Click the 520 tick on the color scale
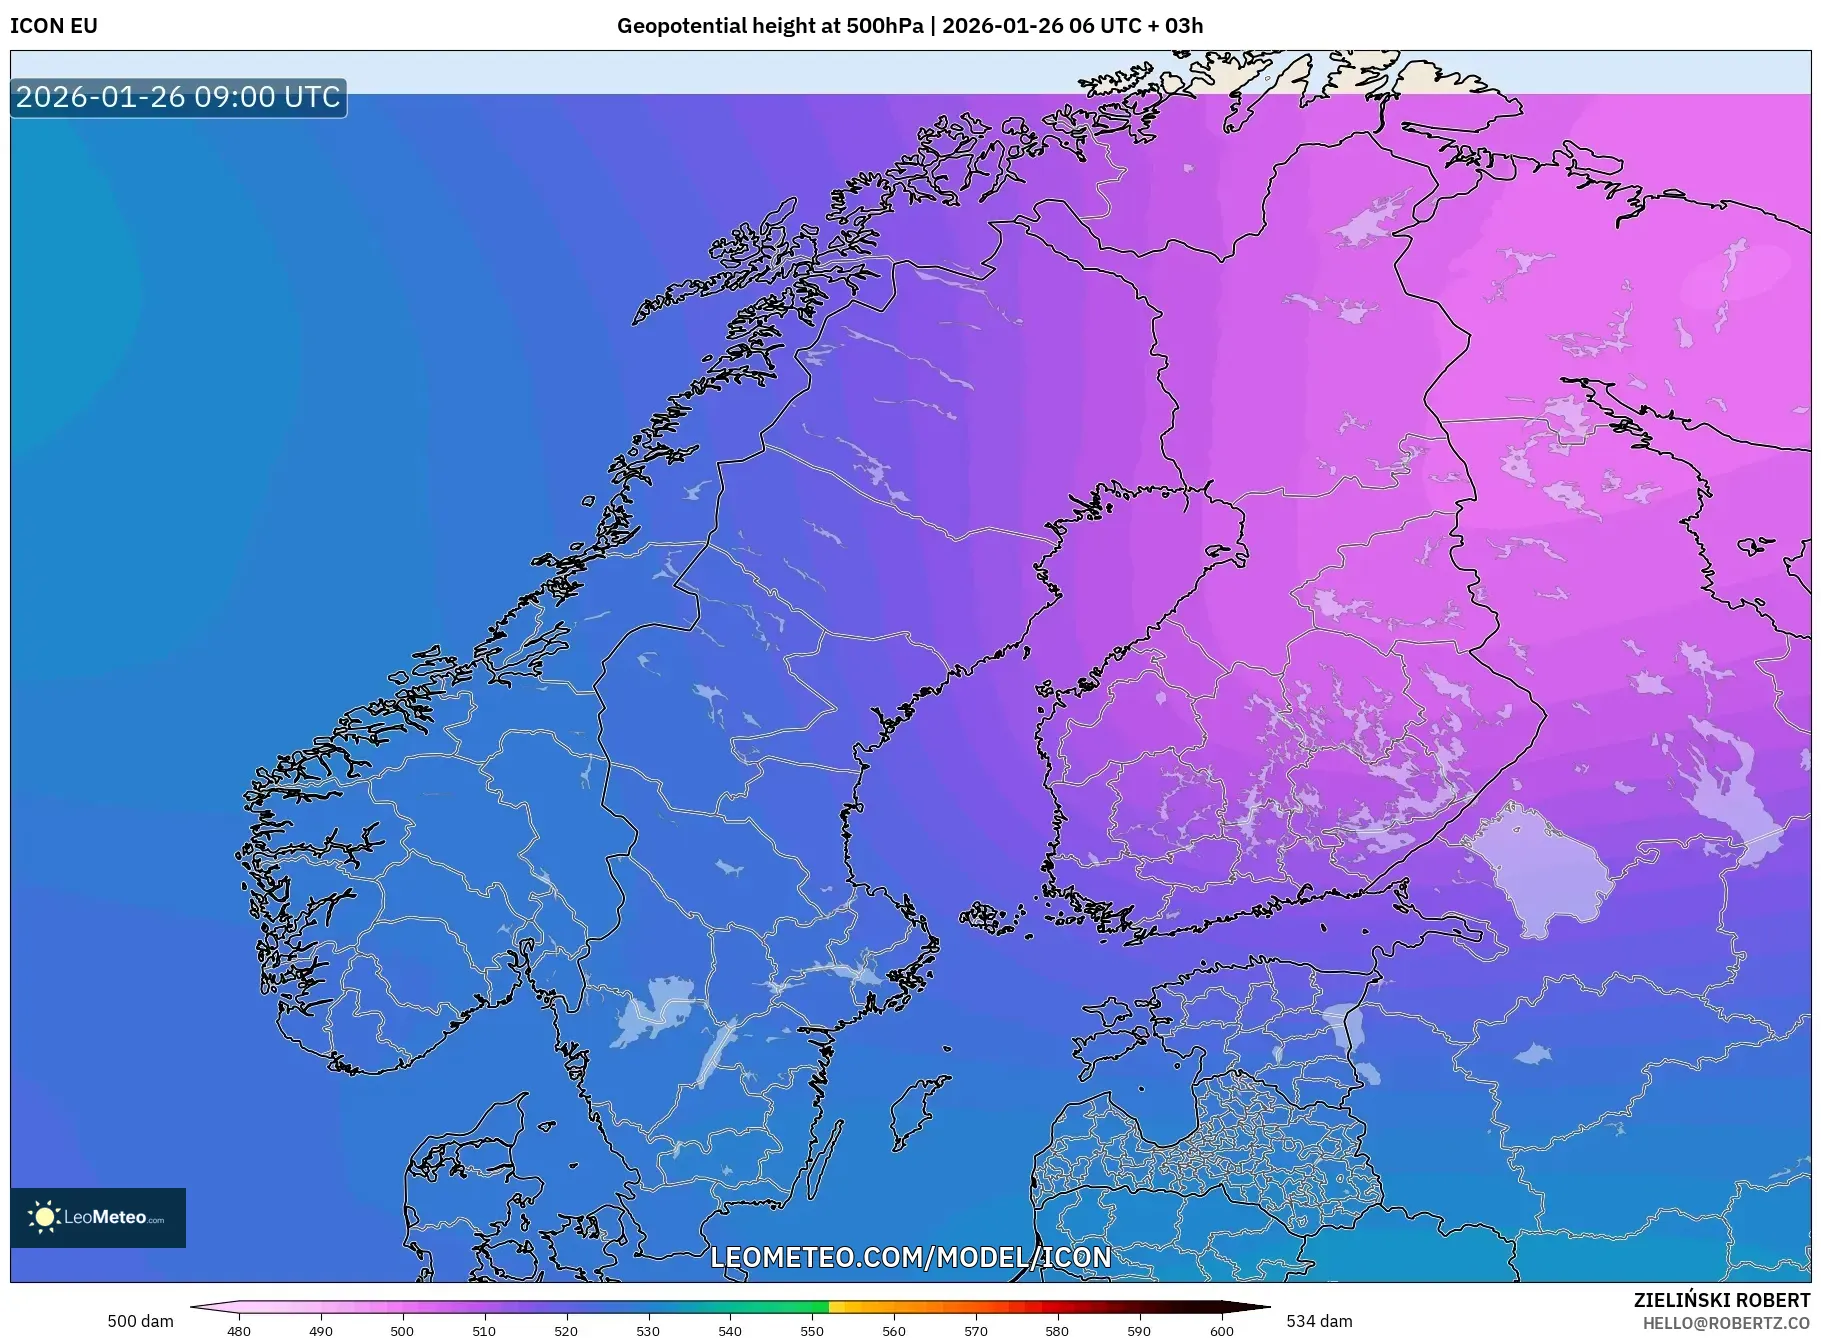The width and height of the screenshot is (1821, 1338). pyautogui.click(x=566, y=1330)
